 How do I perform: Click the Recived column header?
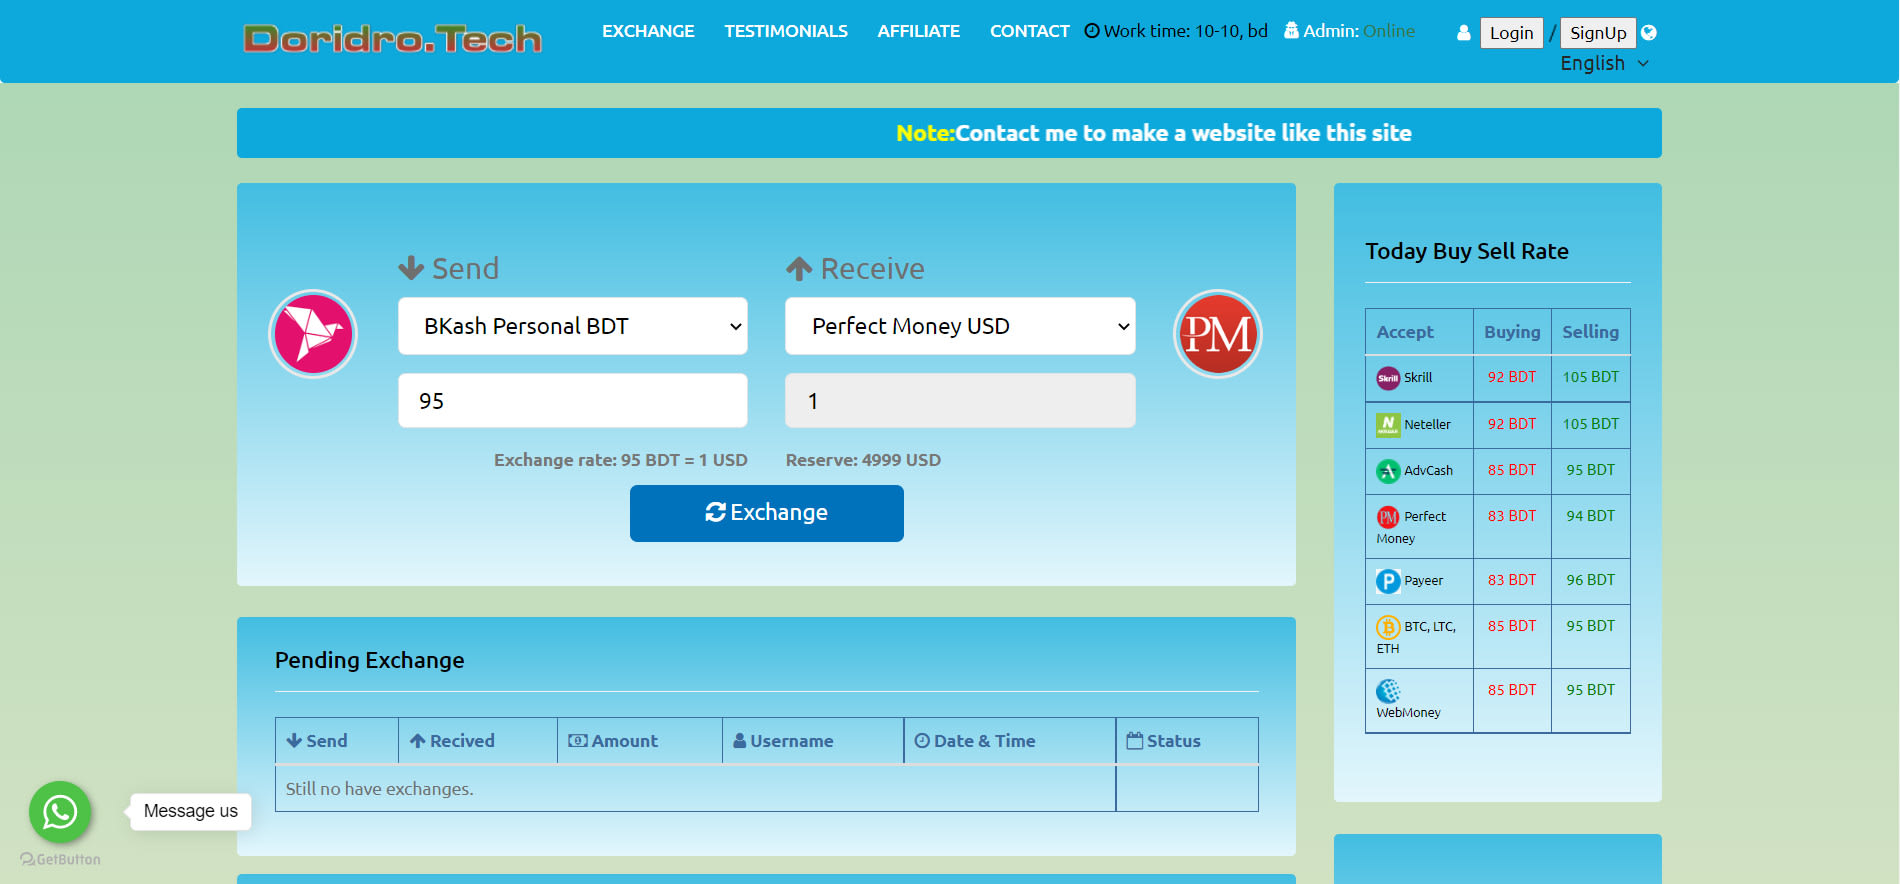pyautogui.click(x=478, y=741)
